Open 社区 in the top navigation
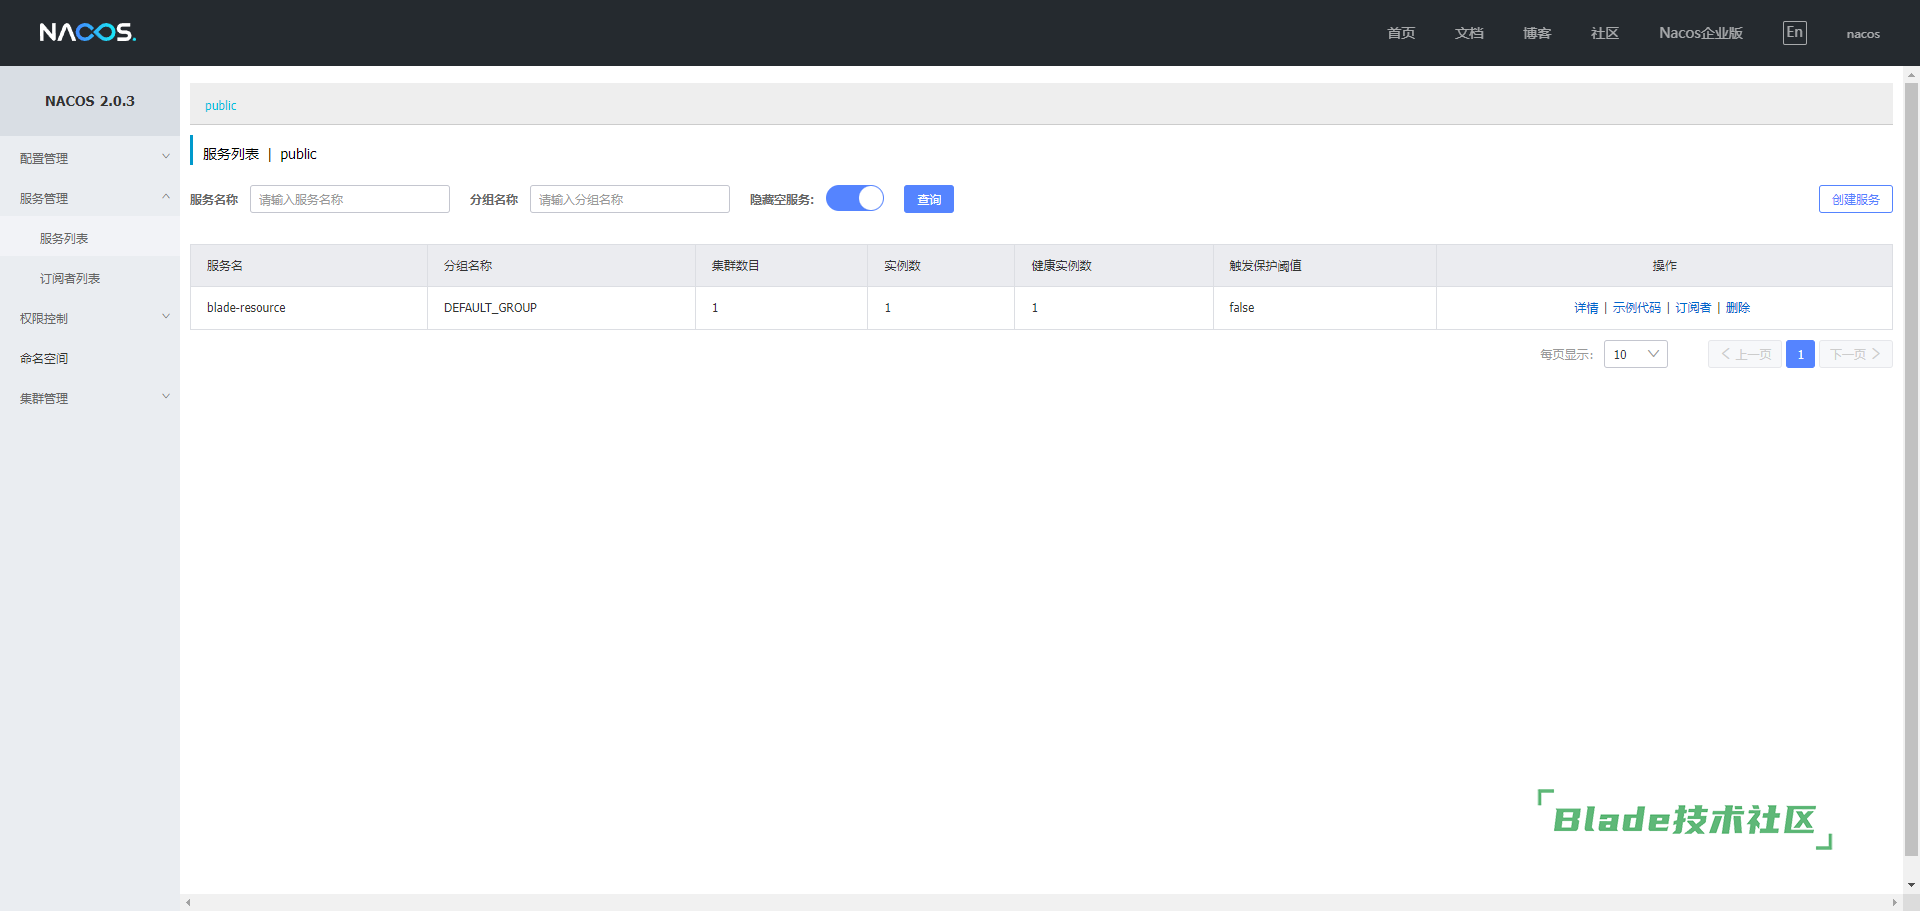The width and height of the screenshot is (1920, 911). point(1605,33)
